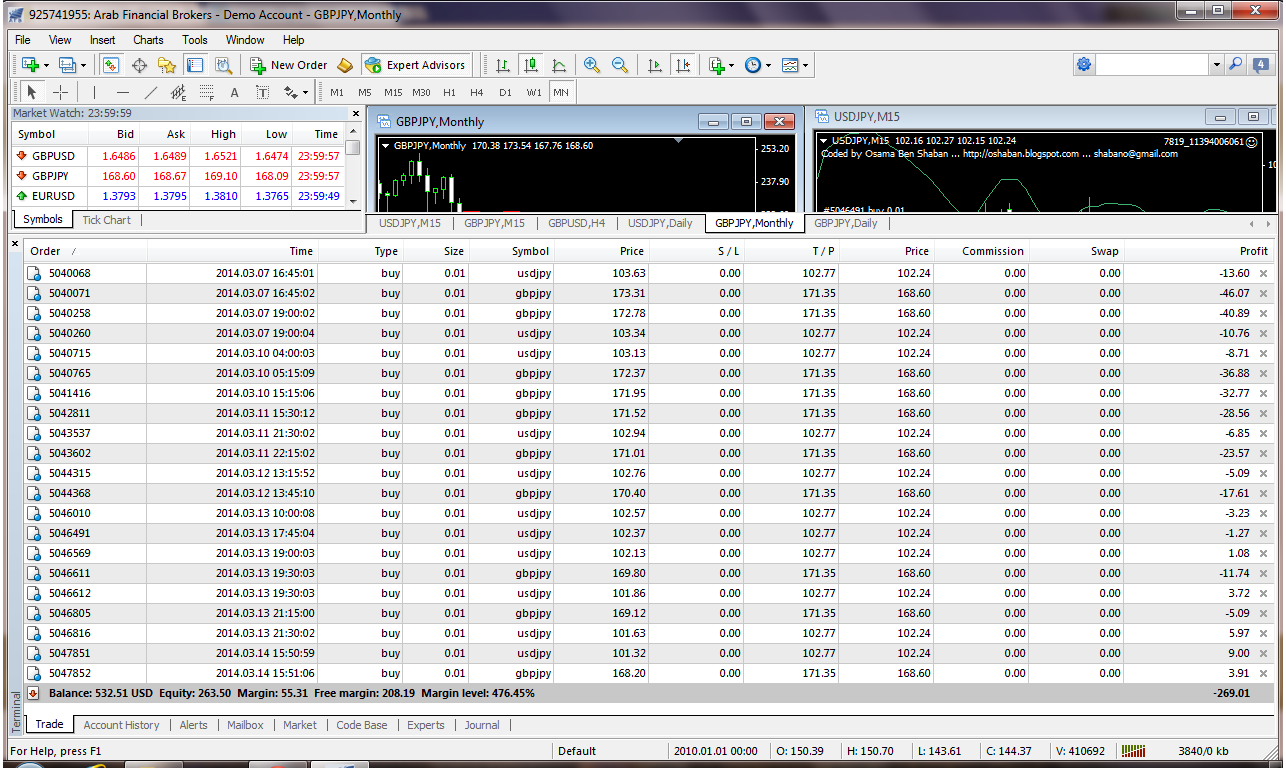Open the Periods clock icon
The image size is (1286, 768).
click(753, 65)
